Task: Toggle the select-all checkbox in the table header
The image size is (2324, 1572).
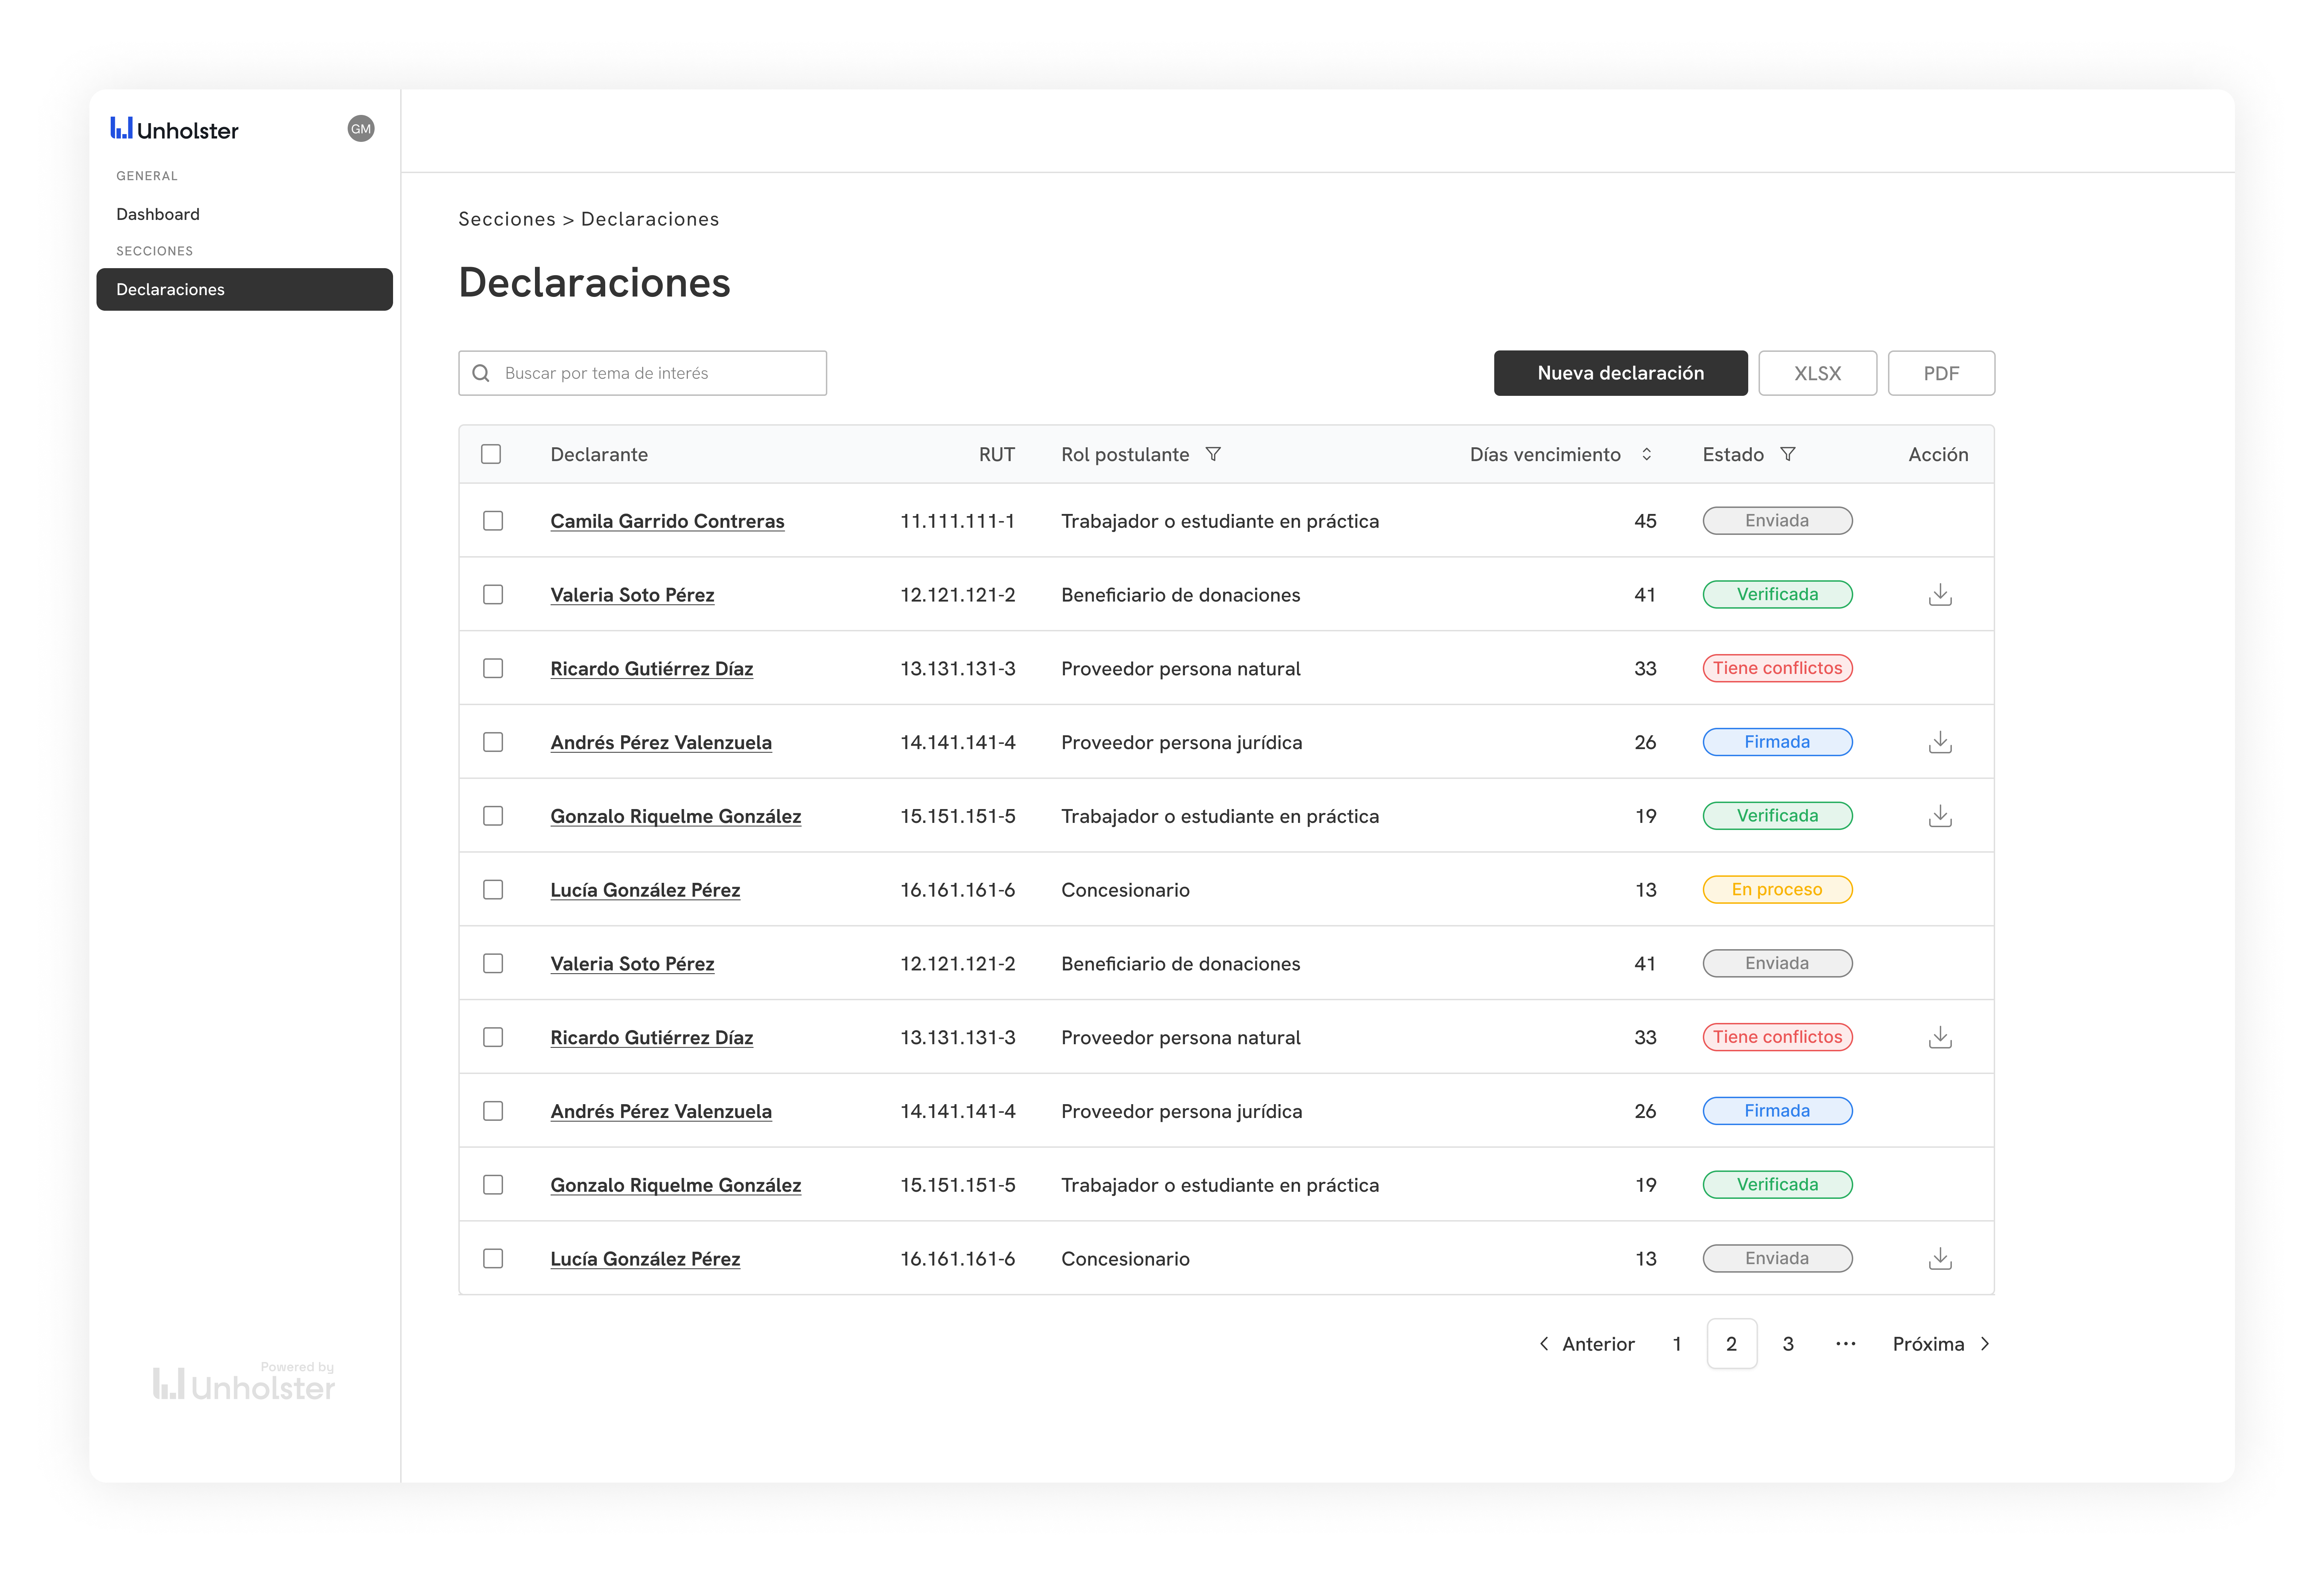Action: [491, 454]
